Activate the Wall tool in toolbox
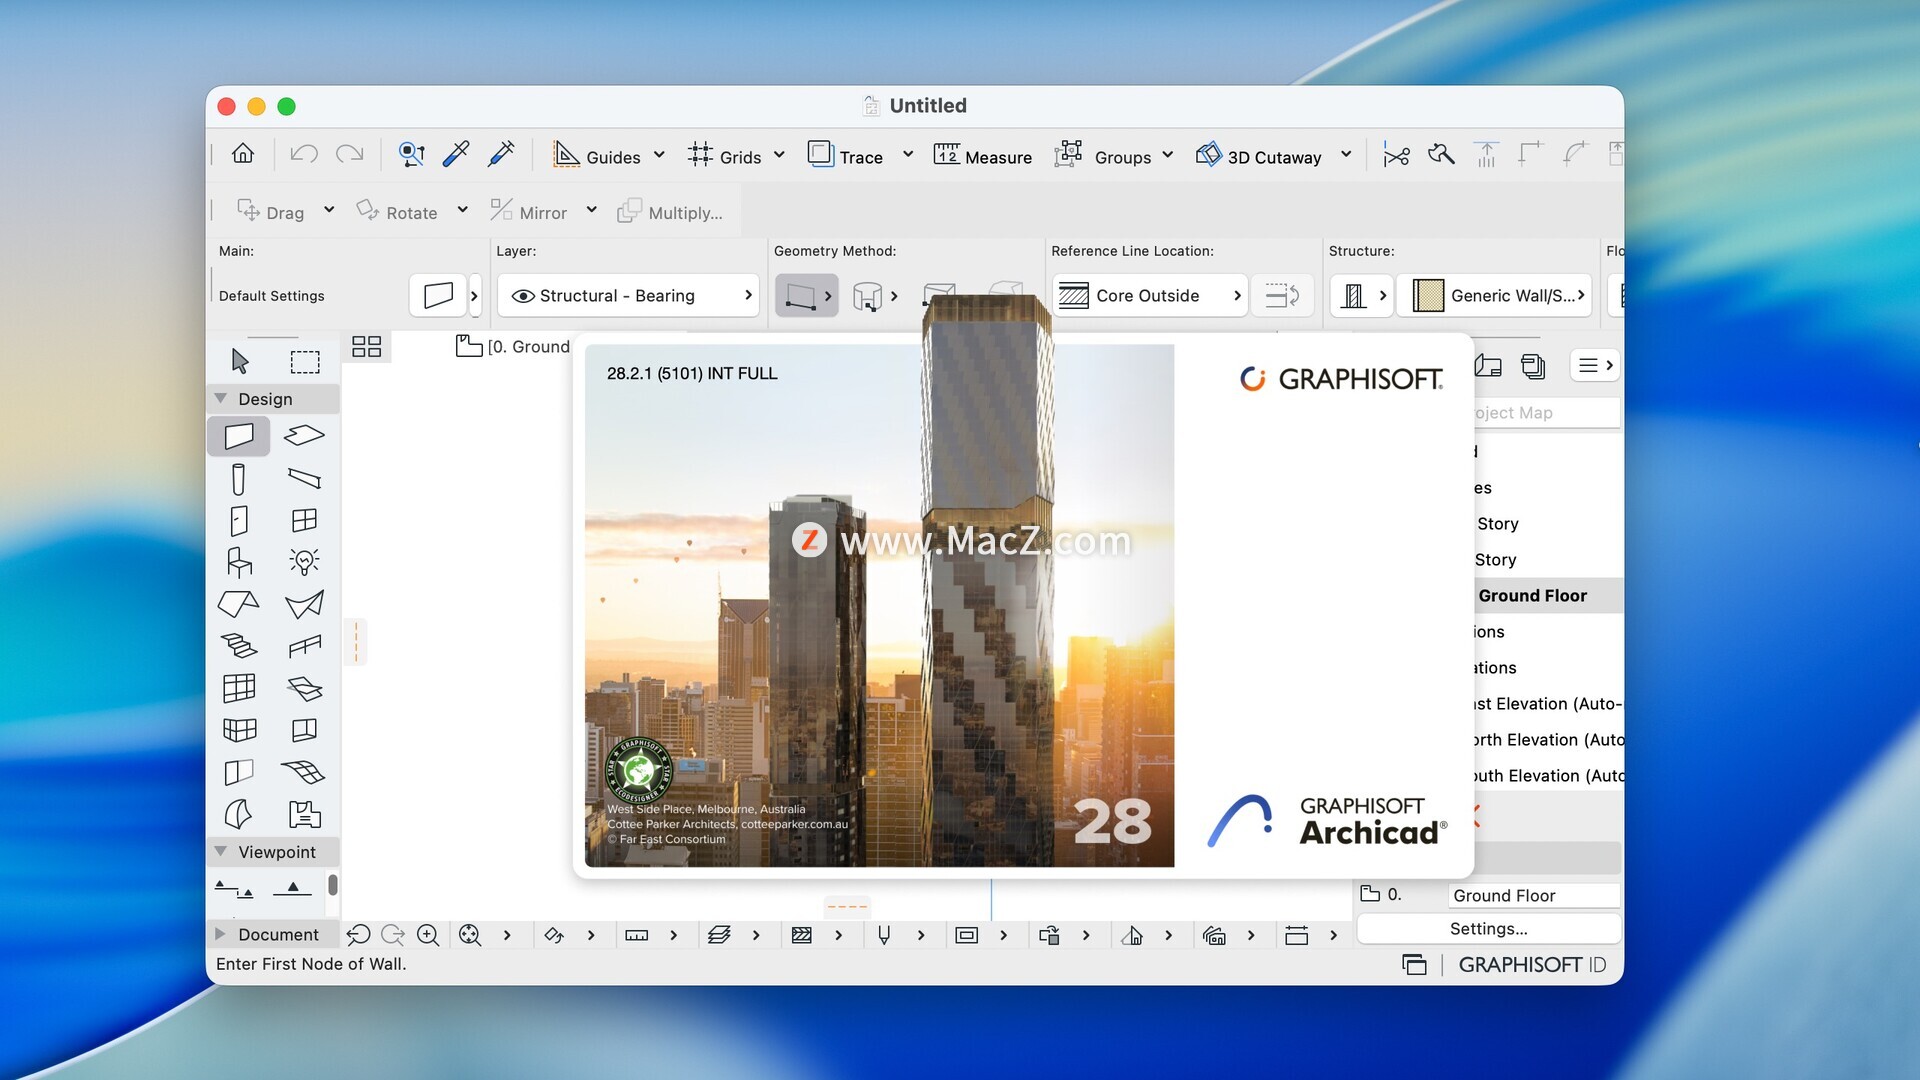This screenshot has height=1080, width=1920. pos(239,436)
